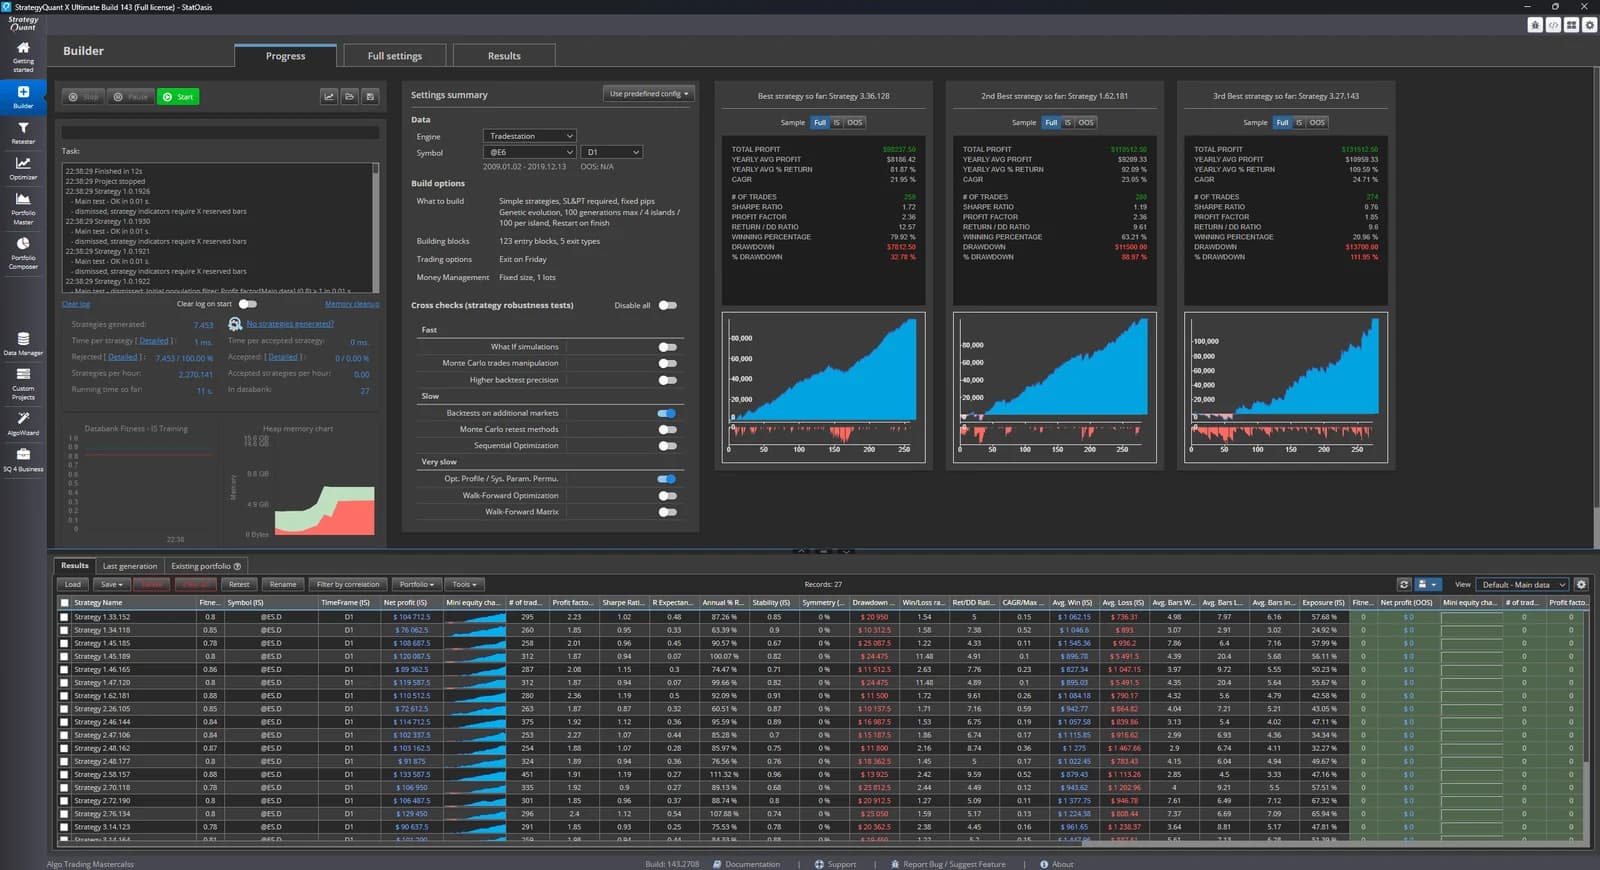Open Portfolio Composer module
Viewport: 1600px width, 870px height.
(23, 253)
